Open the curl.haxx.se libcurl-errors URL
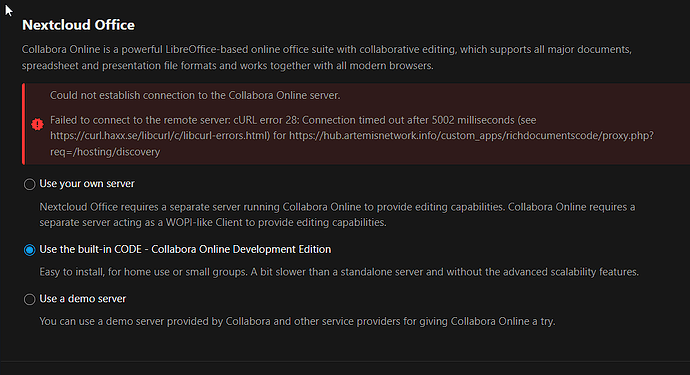The height and width of the screenshot is (375, 690). coord(160,136)
